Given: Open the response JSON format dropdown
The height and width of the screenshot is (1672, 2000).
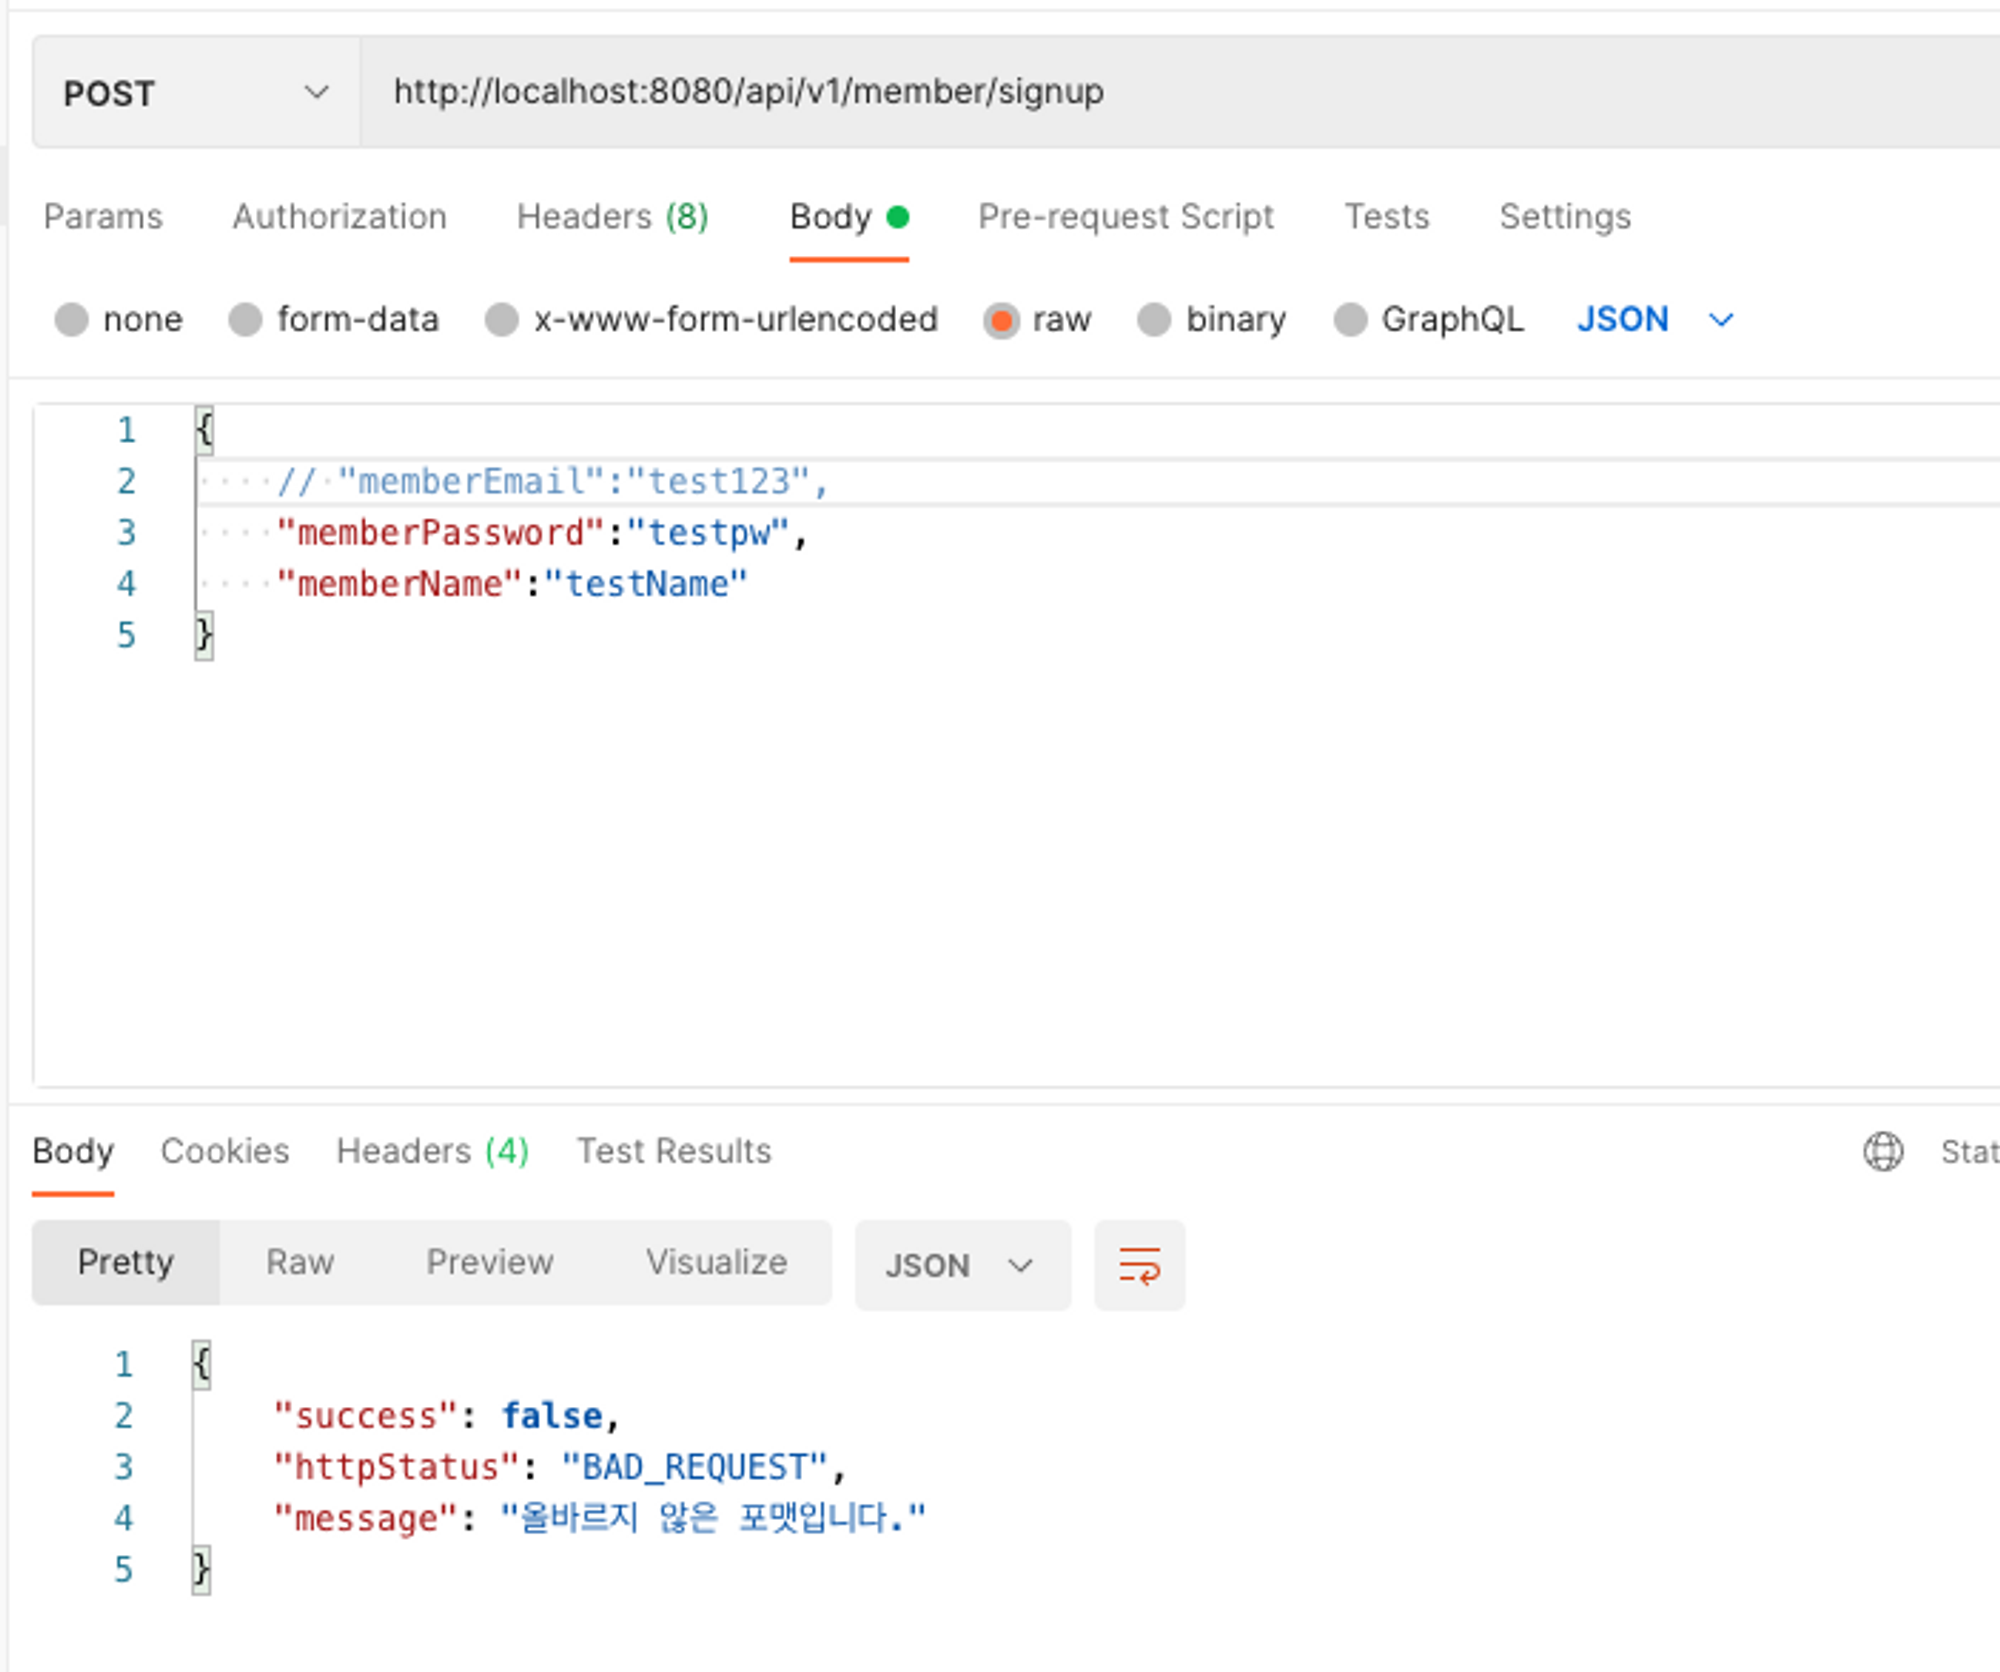Looking at the screenshot, I should tap(961, 1265).
